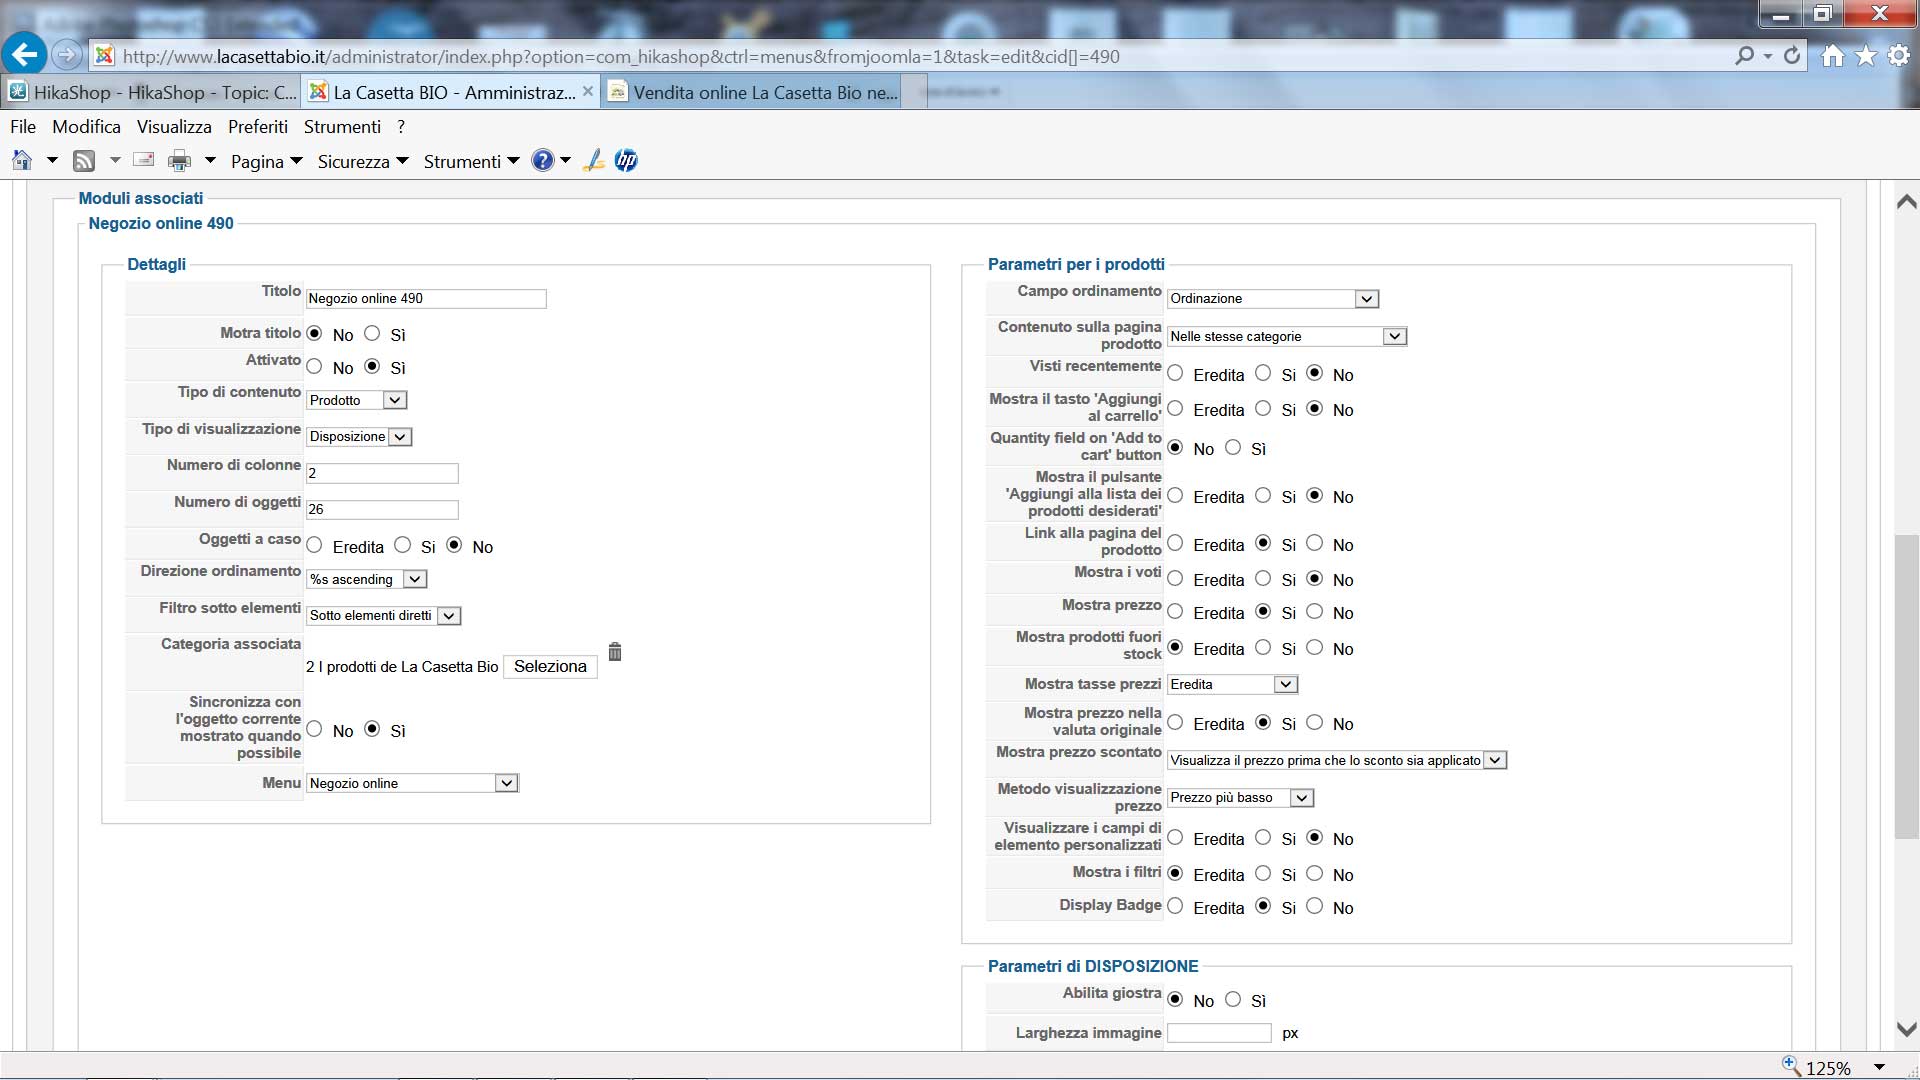This screenshot has width=1920, height=1080.
Task: Expand the Campo ordinamento dropdown
Action: click(x=1366, y=299)
